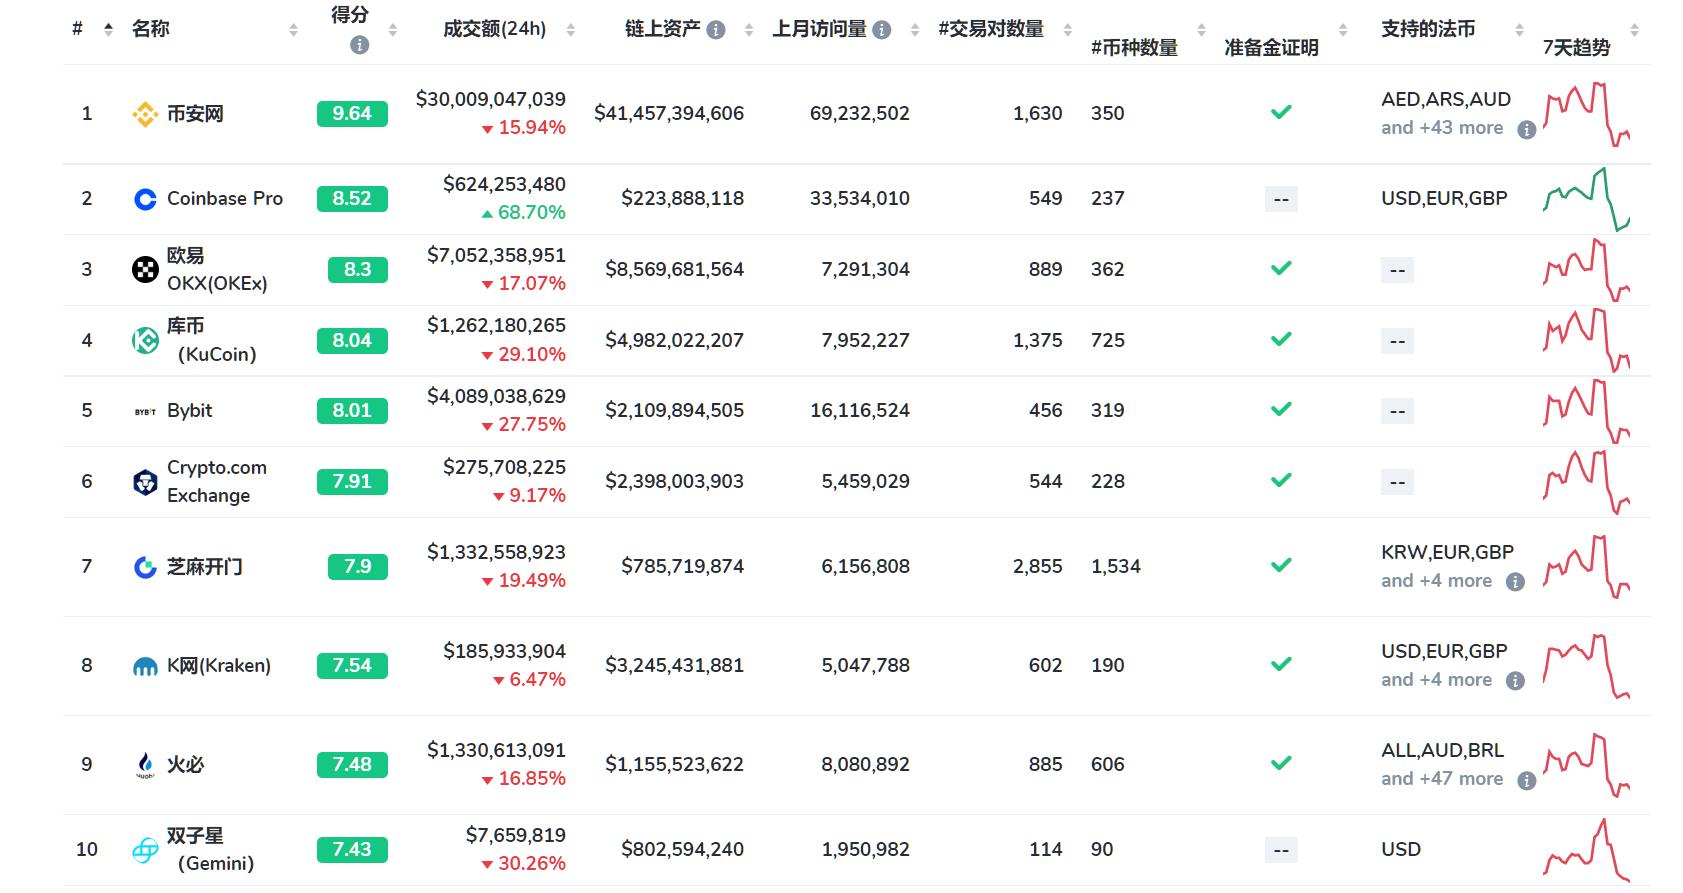Click Binance's 9.64 score badge

point(352,114)
